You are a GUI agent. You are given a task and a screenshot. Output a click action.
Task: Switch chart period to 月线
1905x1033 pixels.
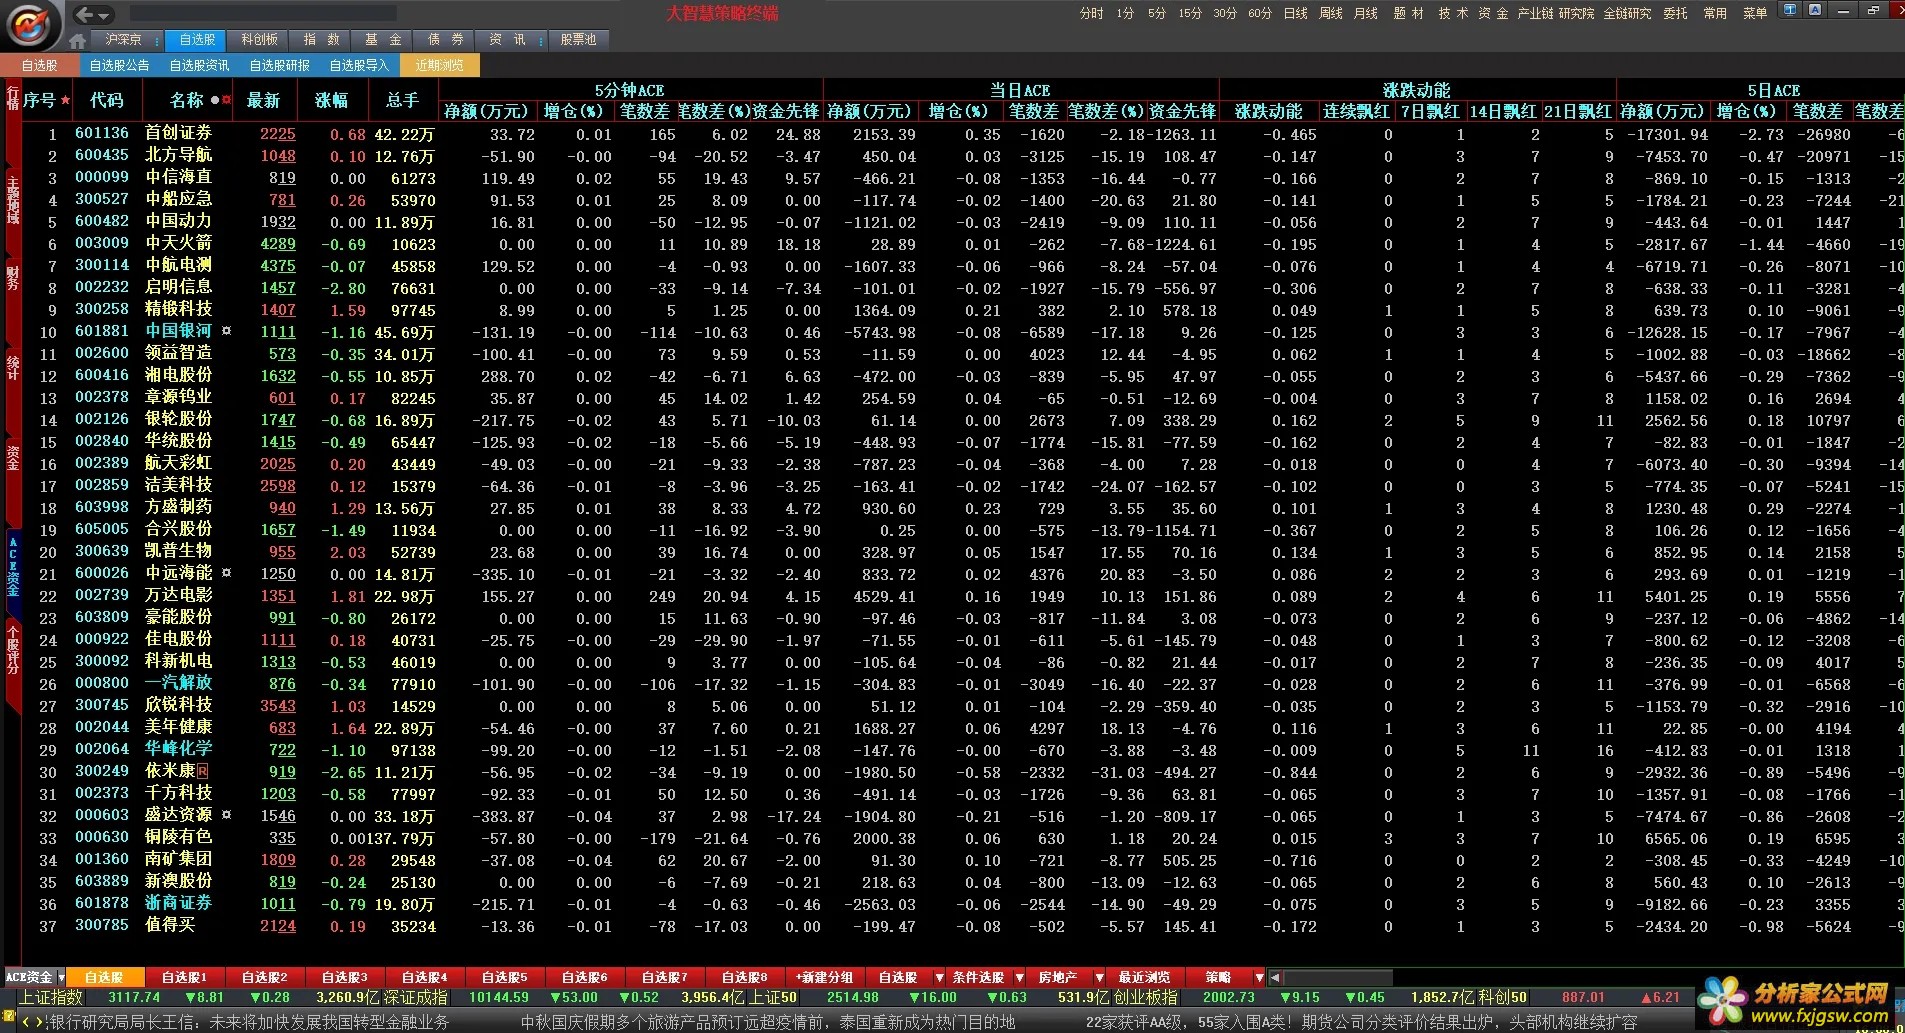(1365, 13)
